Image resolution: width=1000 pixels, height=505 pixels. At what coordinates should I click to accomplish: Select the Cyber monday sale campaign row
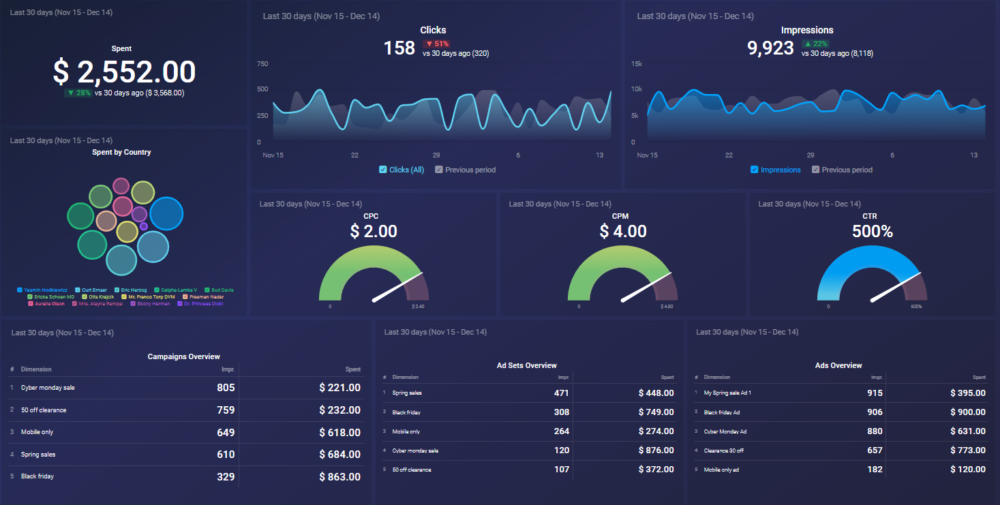tap(186, 388)
